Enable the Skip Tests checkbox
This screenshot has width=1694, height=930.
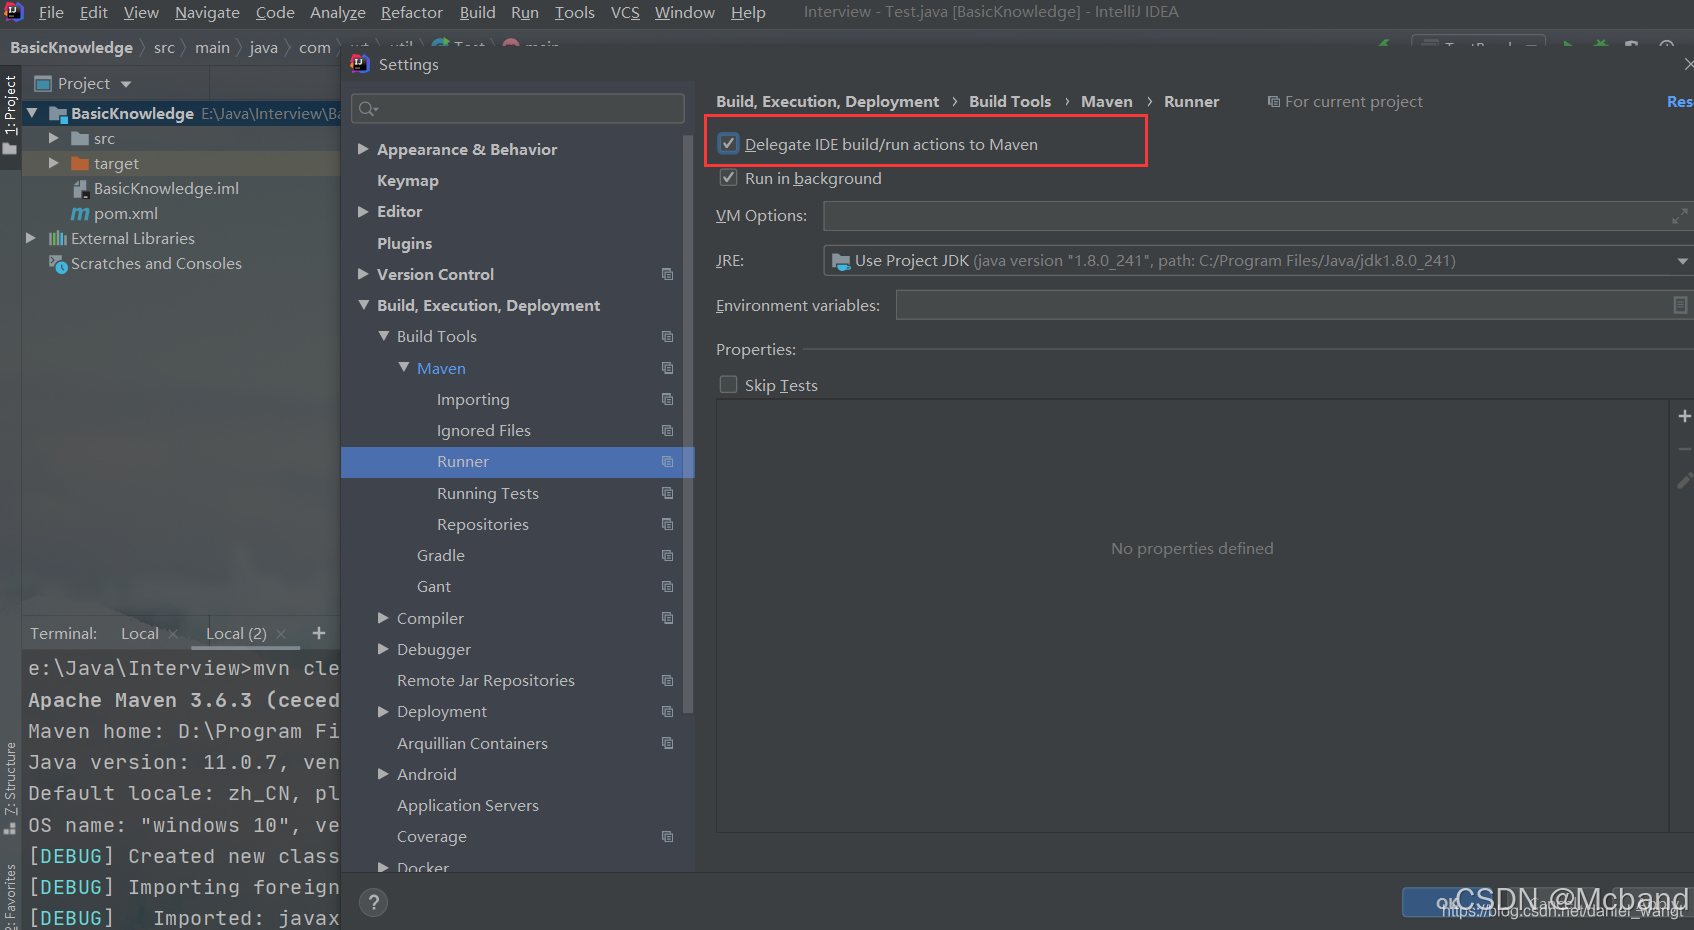coord(729,384)
